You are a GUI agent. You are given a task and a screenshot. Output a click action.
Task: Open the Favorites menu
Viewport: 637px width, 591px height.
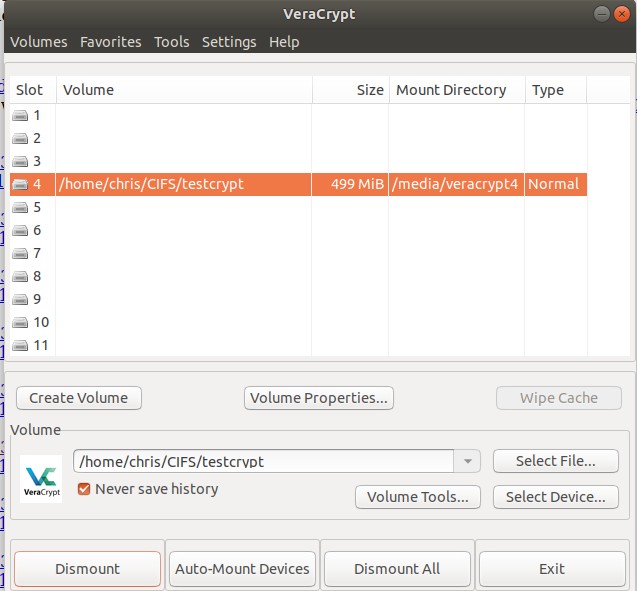[x=110, y=42]
